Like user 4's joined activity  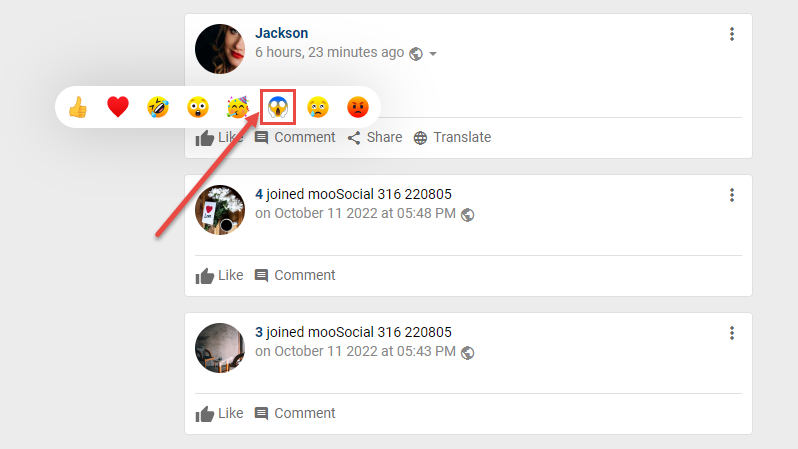click(219, 275)
